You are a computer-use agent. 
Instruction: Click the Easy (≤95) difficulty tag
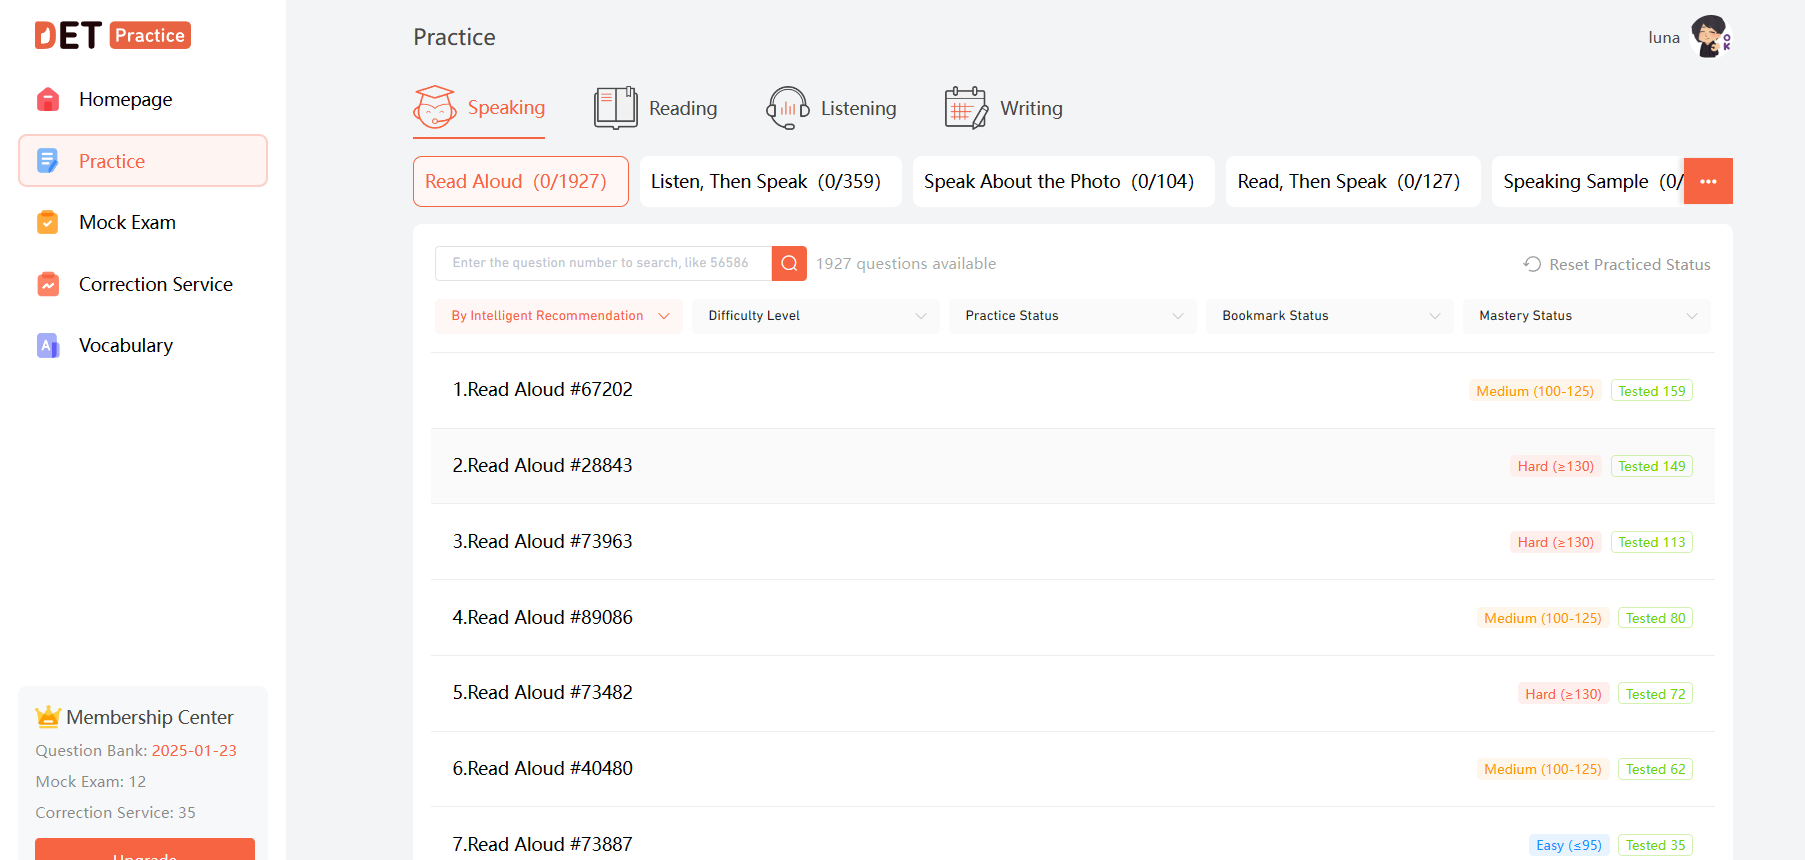tap(1569, 845)
